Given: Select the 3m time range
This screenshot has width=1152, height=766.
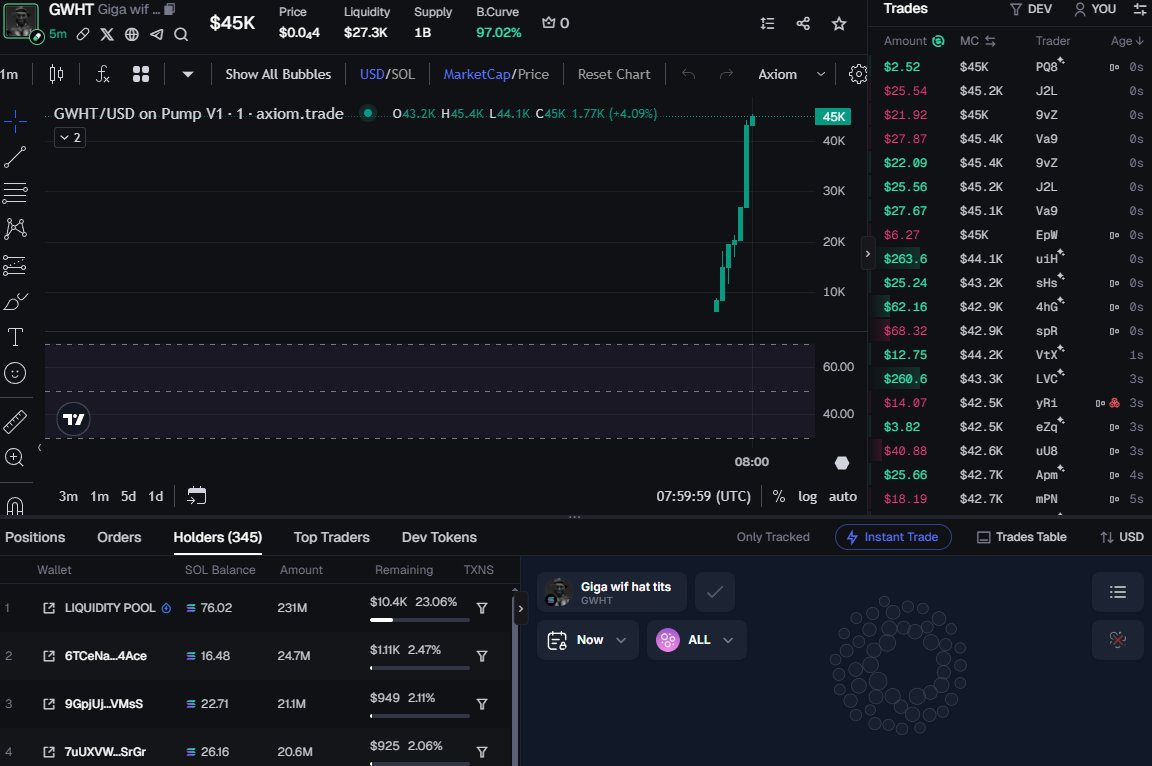Looking at the screenshot, I should click(68, 496).
